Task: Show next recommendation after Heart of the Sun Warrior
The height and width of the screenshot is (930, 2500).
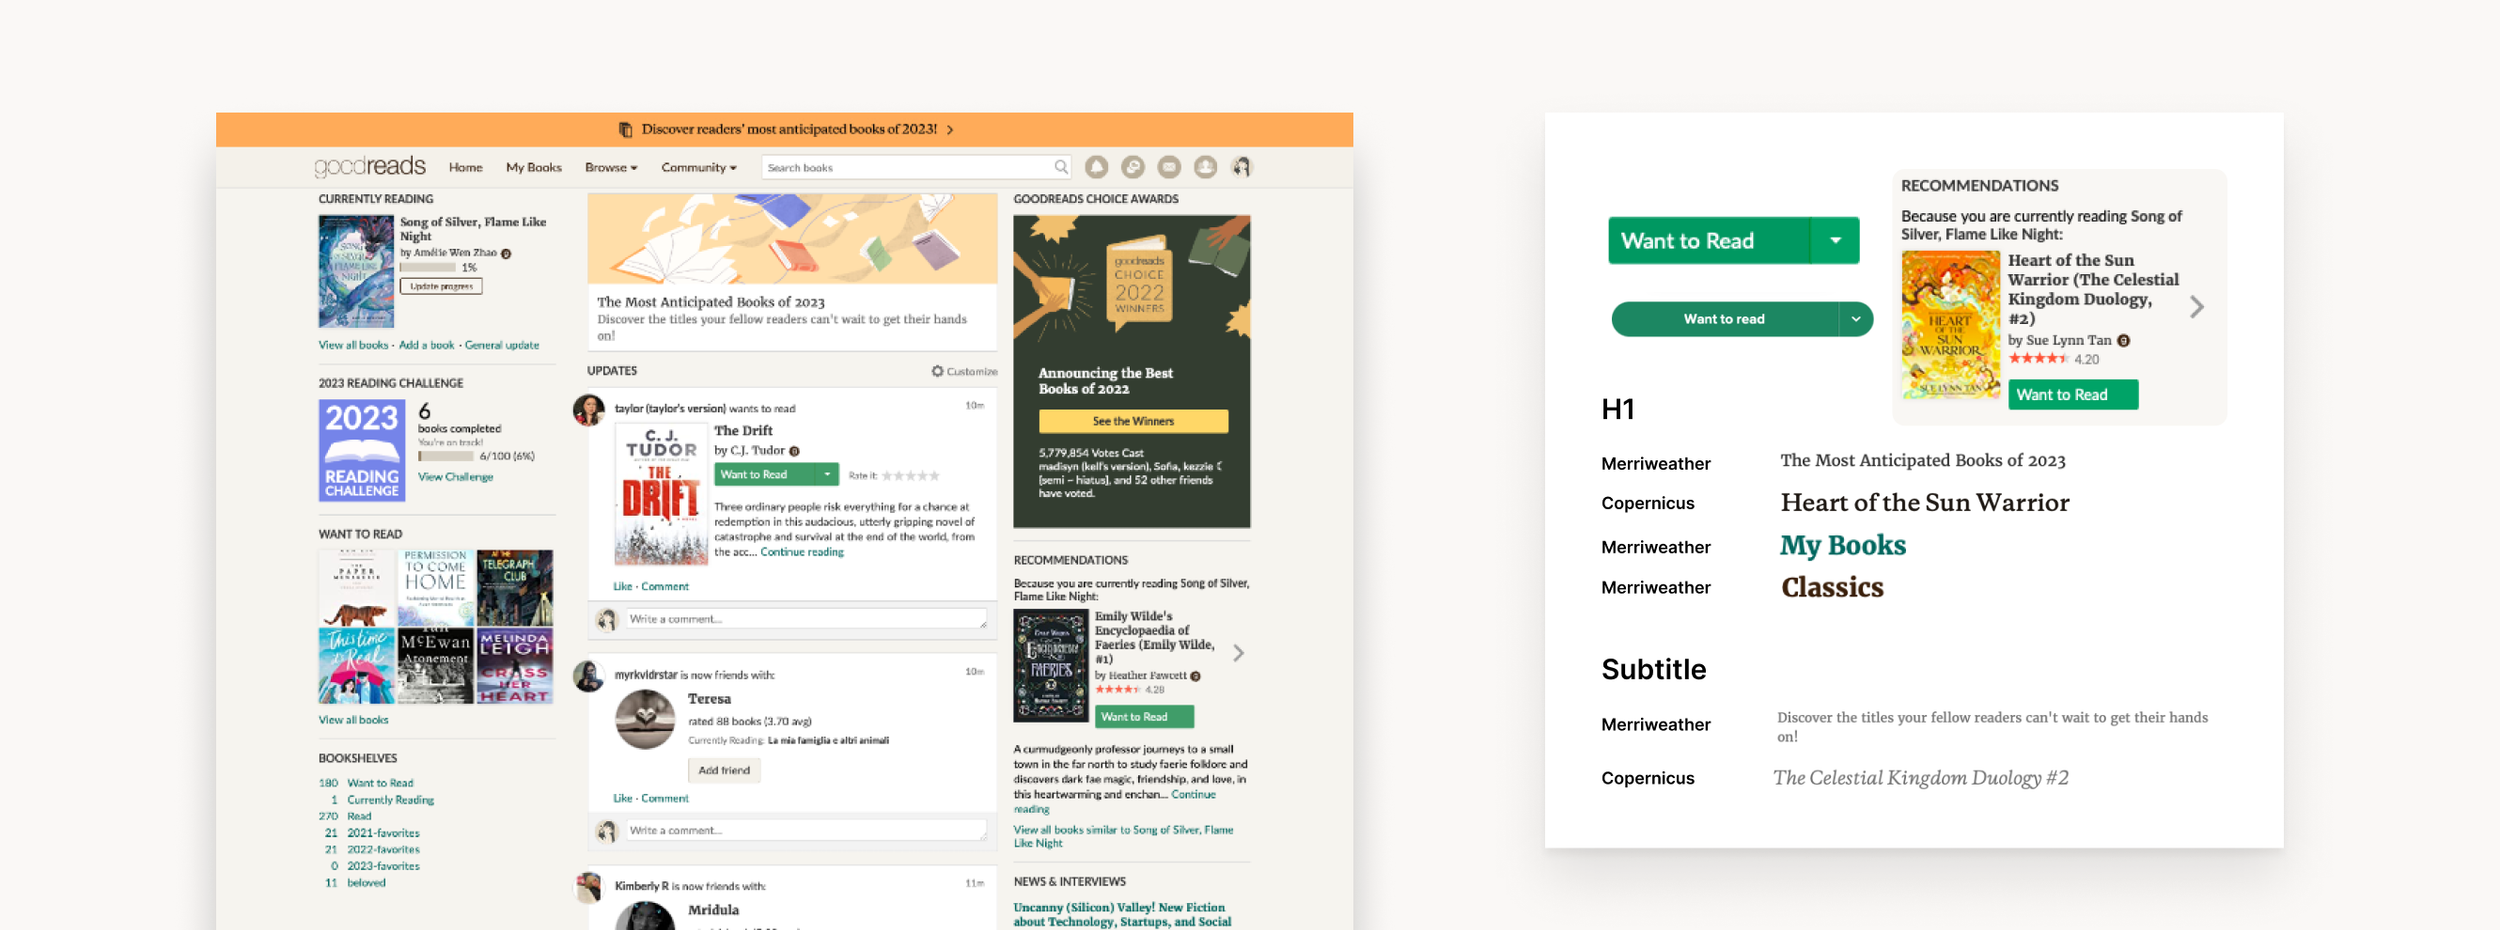Action: click(x=2196, y=307)
